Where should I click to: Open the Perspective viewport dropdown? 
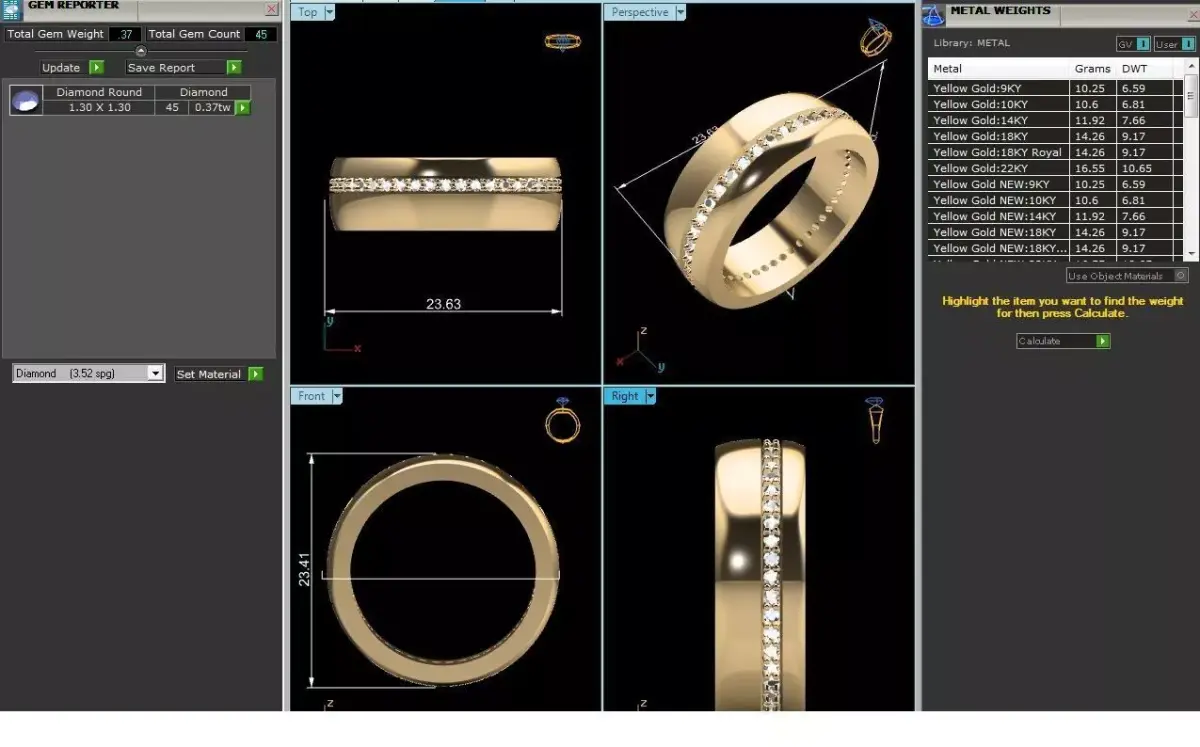pyautogui.click(x=681, y=12)
